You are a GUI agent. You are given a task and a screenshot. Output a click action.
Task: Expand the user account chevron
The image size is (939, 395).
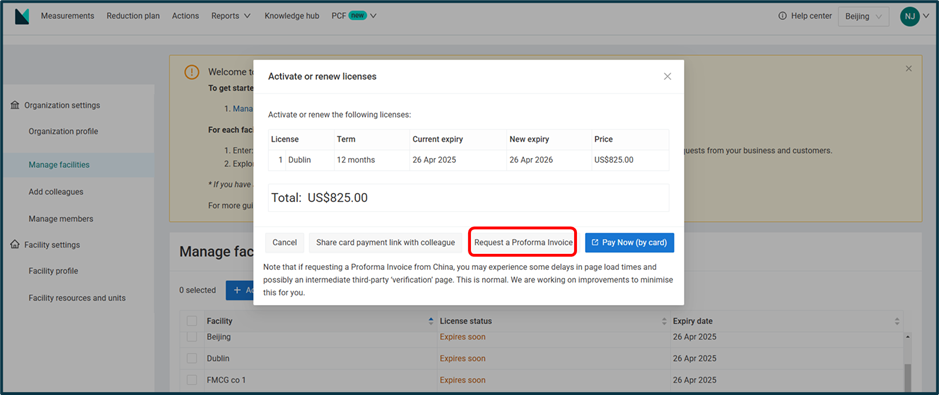pyautogui.click(x=926, y=17)
